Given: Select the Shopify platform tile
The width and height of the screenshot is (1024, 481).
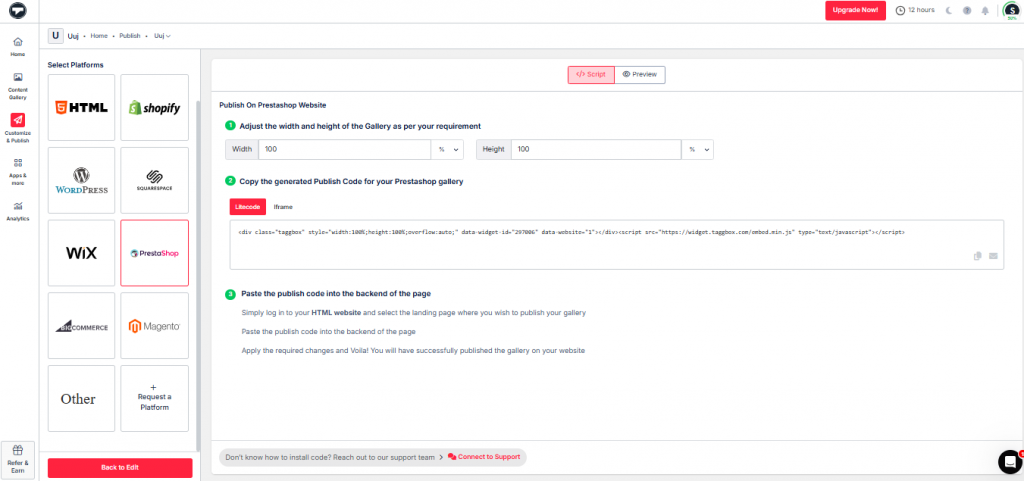Looking at the screenshot, I should 154,108.
